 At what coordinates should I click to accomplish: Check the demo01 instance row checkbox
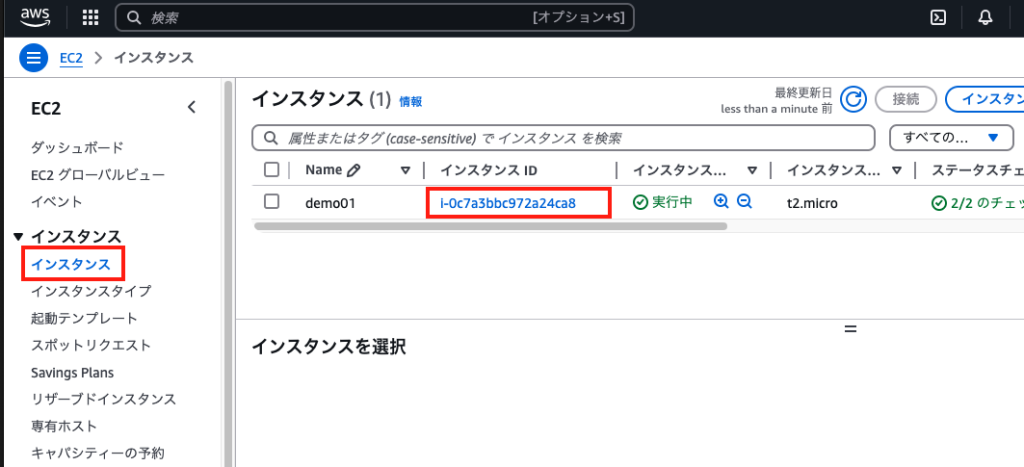272,202
